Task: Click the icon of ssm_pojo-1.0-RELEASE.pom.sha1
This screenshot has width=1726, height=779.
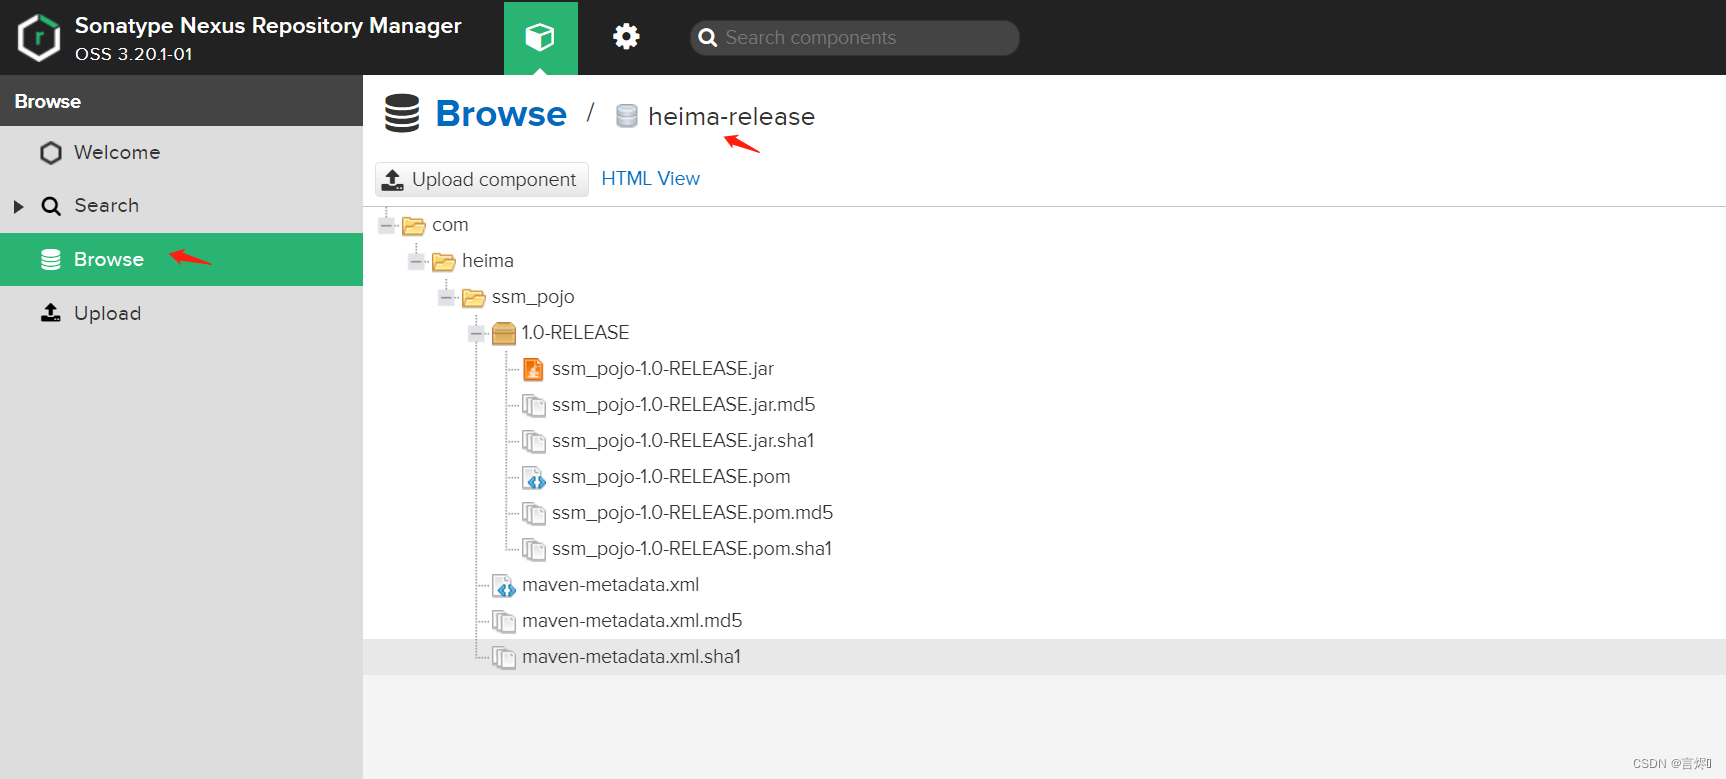Action: pos(534,550)
